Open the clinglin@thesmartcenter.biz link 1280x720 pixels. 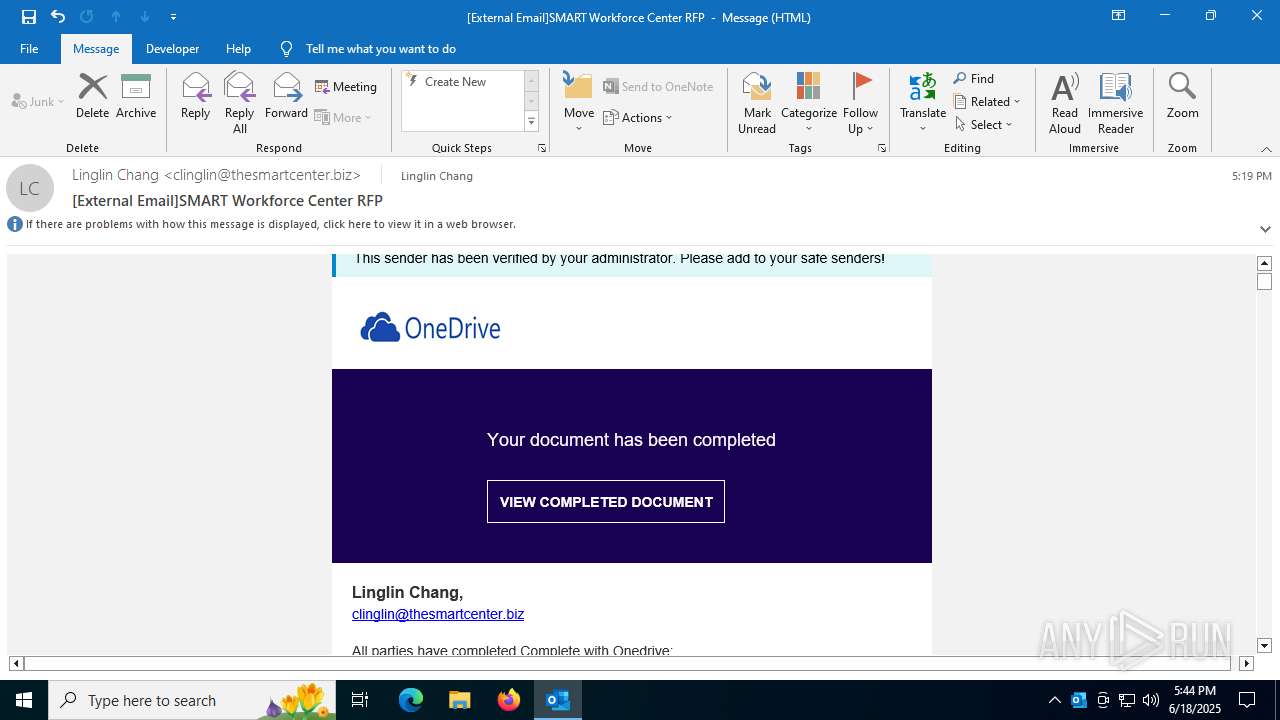click(x=438, y=614)
